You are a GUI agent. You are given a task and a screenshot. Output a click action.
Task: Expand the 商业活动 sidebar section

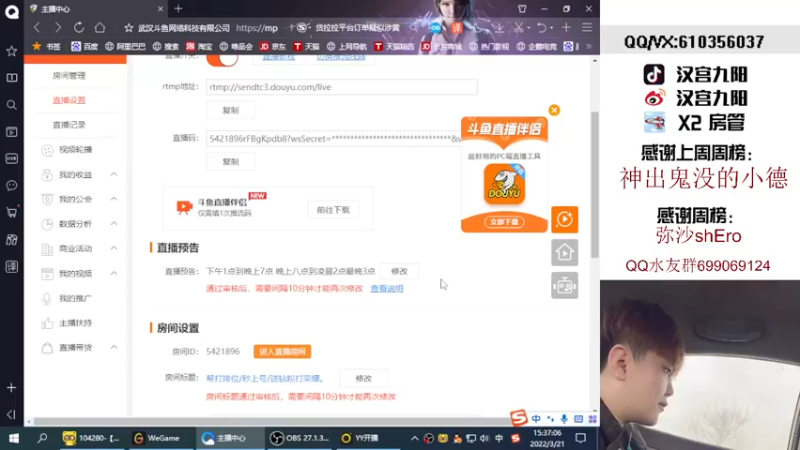(114, 248)
